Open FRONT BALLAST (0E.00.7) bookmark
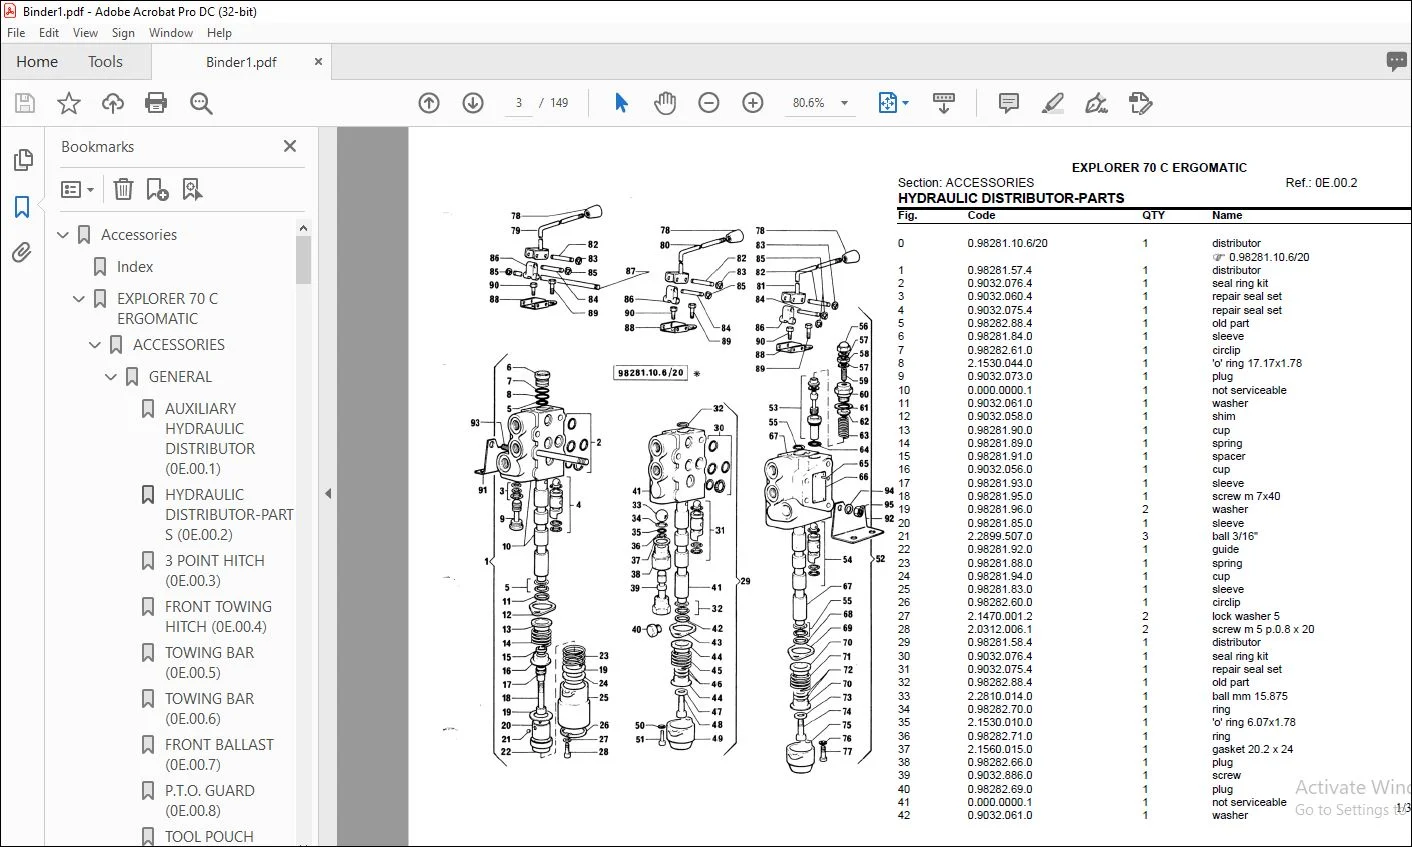Screen dimensions: 1412x847 [x=219, y=754]
